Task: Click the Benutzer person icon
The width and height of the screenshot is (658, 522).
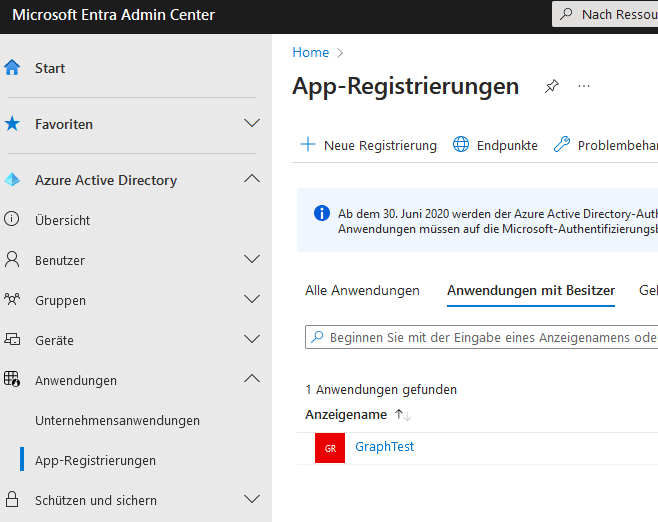Action: pyautogui.click(x=12, y=260)
